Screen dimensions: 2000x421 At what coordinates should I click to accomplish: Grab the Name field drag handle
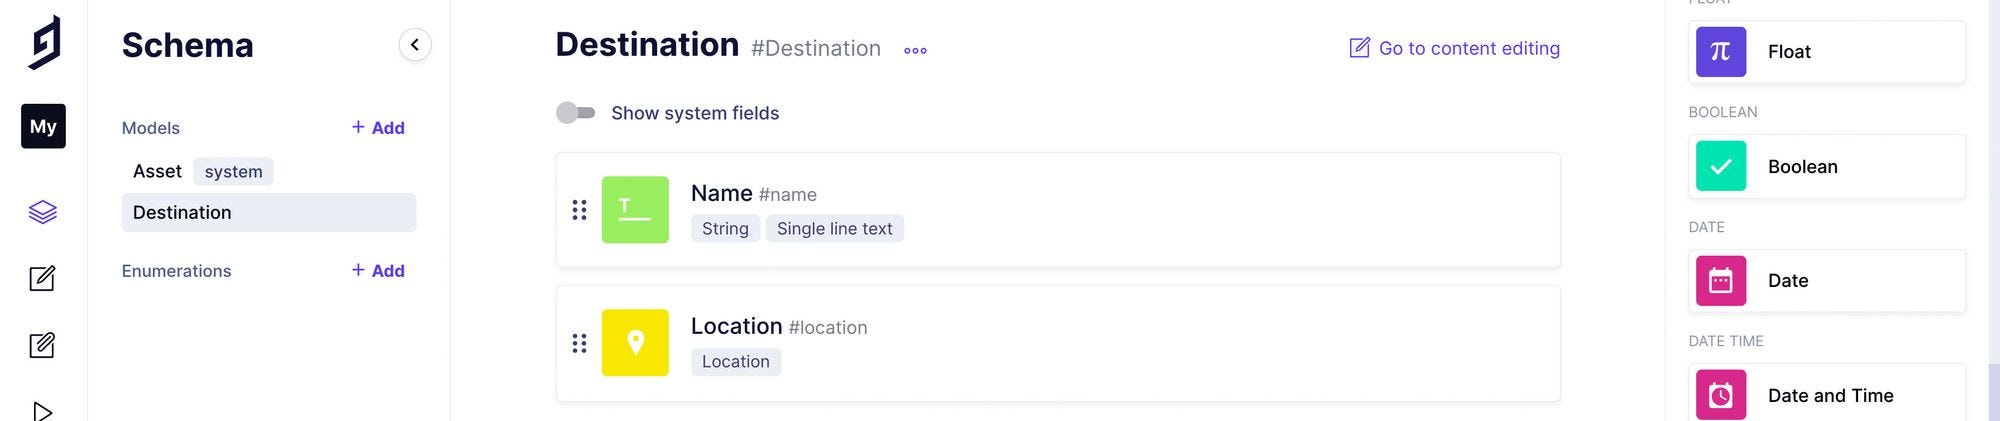[579, 210]
